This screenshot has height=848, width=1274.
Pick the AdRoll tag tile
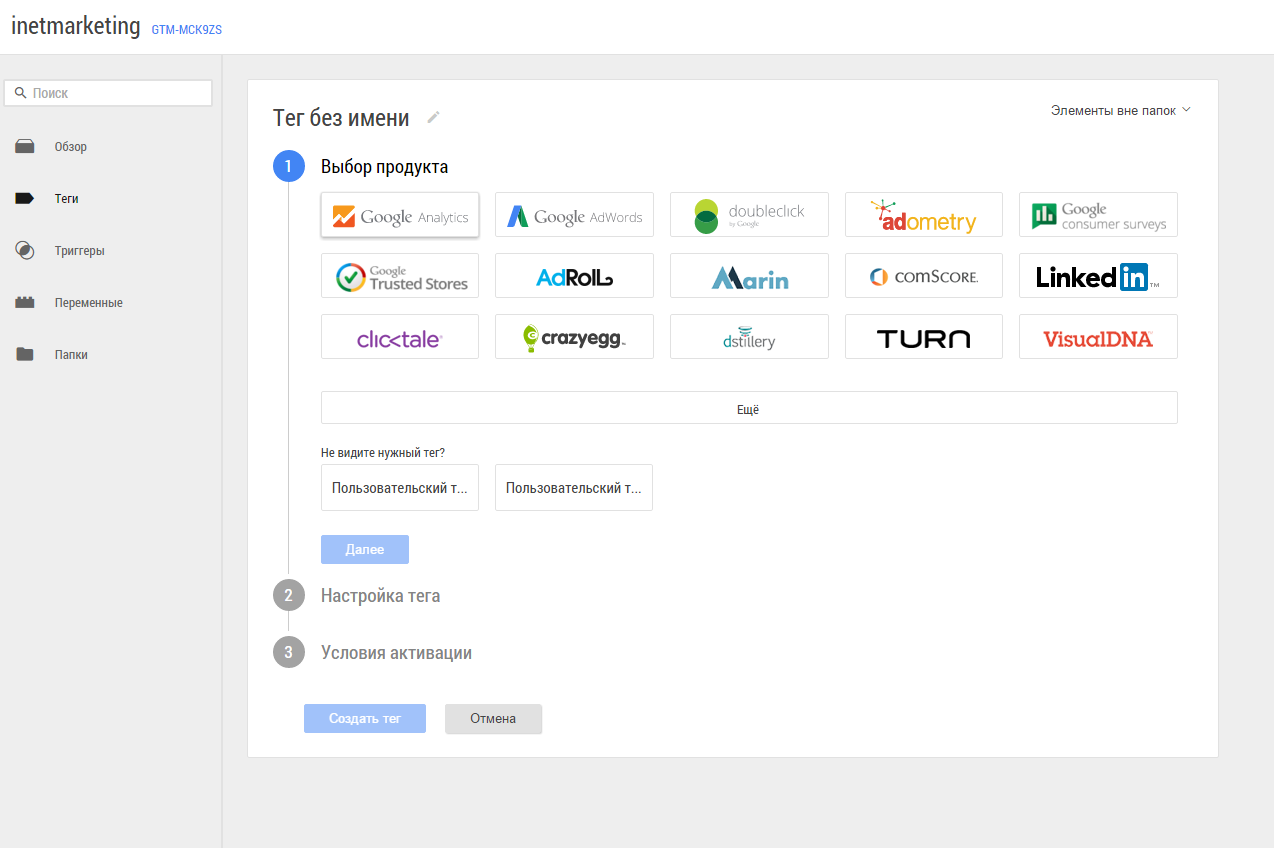(574, 276)
